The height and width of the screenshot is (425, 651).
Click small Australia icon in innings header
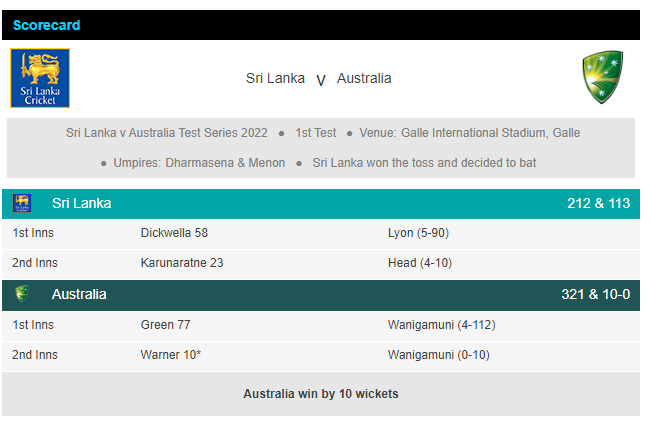(22, 295)
